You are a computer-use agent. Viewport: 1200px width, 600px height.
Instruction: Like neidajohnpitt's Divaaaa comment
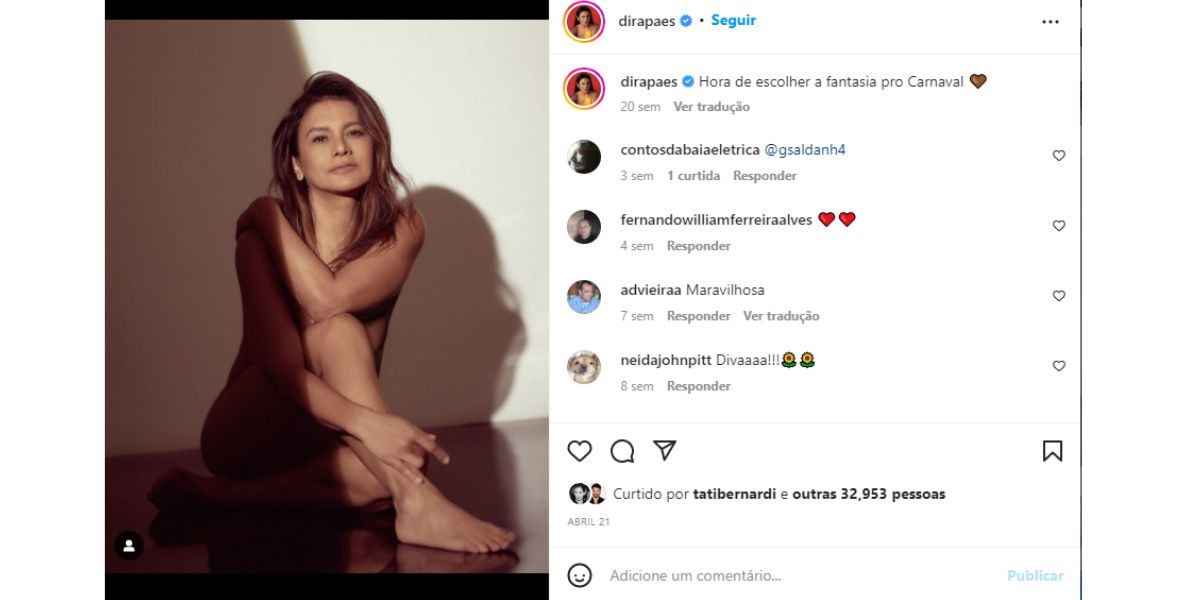click(1059, 366)
